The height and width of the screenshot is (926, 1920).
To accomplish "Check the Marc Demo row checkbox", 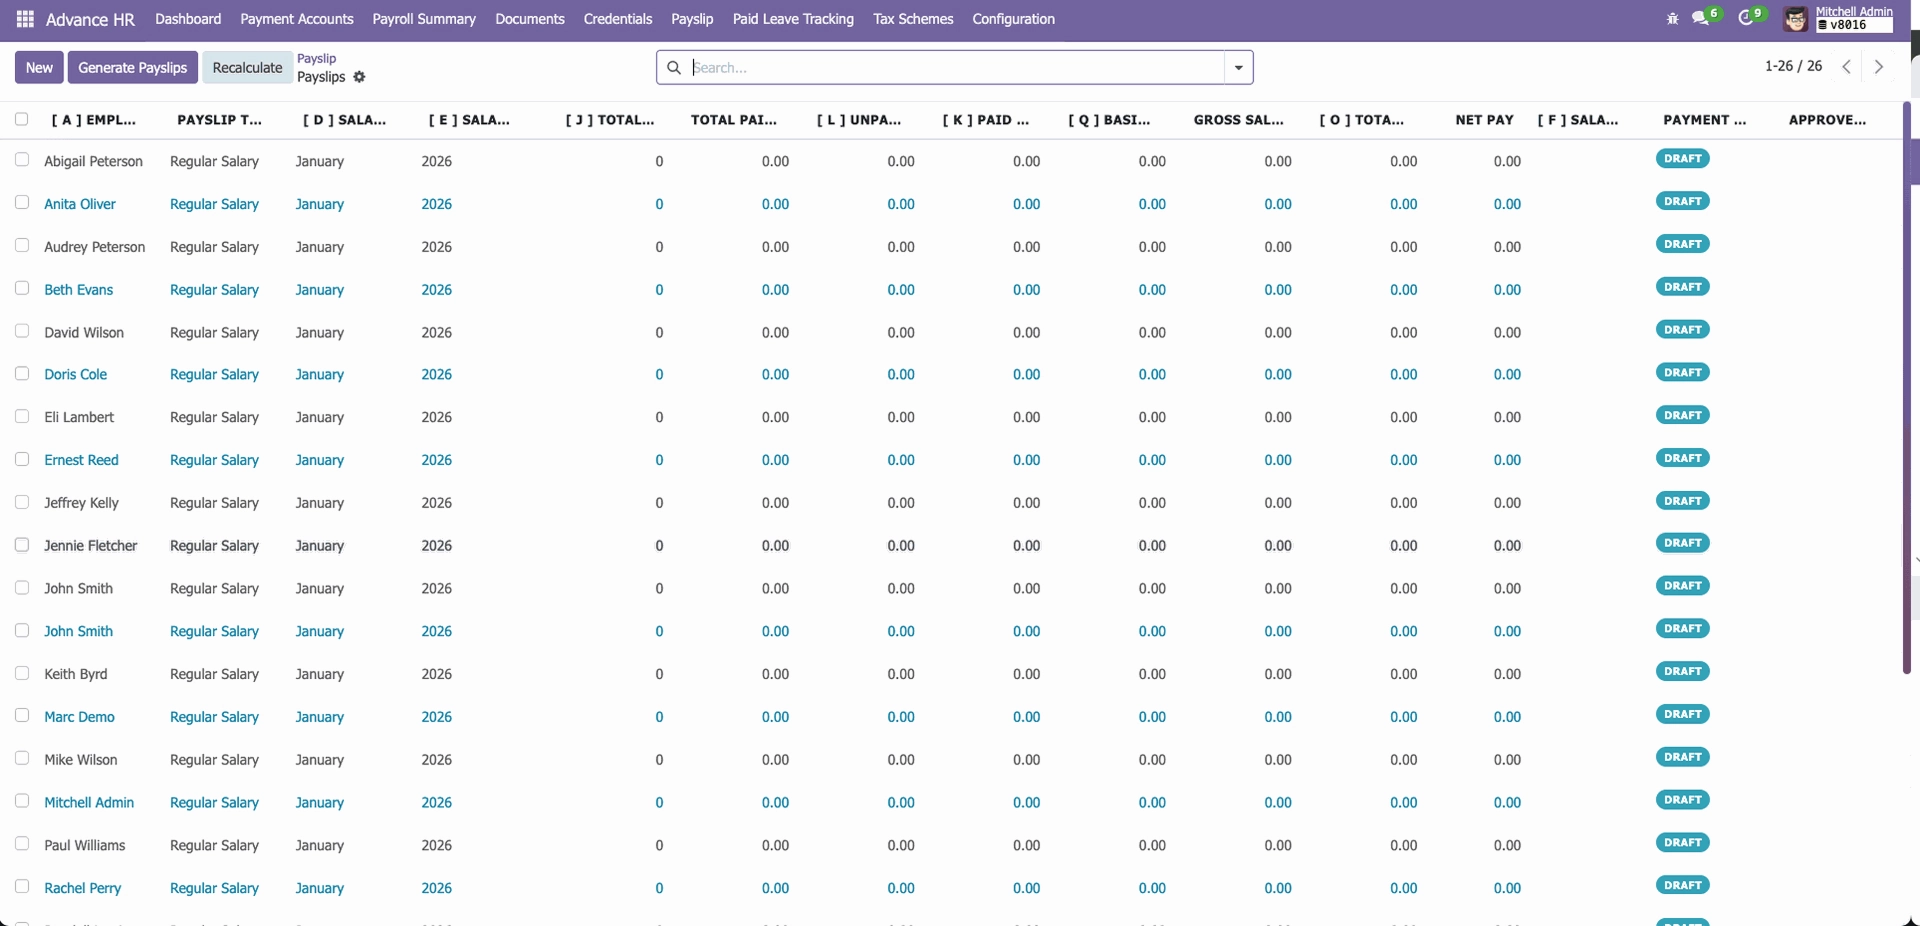I will click(22, 716).
